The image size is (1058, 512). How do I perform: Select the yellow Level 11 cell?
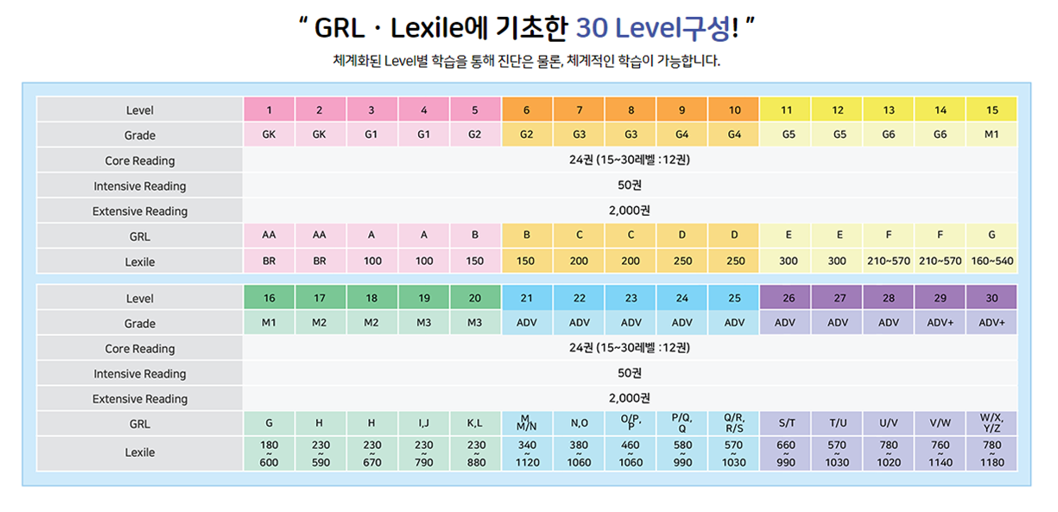(786, 109)
